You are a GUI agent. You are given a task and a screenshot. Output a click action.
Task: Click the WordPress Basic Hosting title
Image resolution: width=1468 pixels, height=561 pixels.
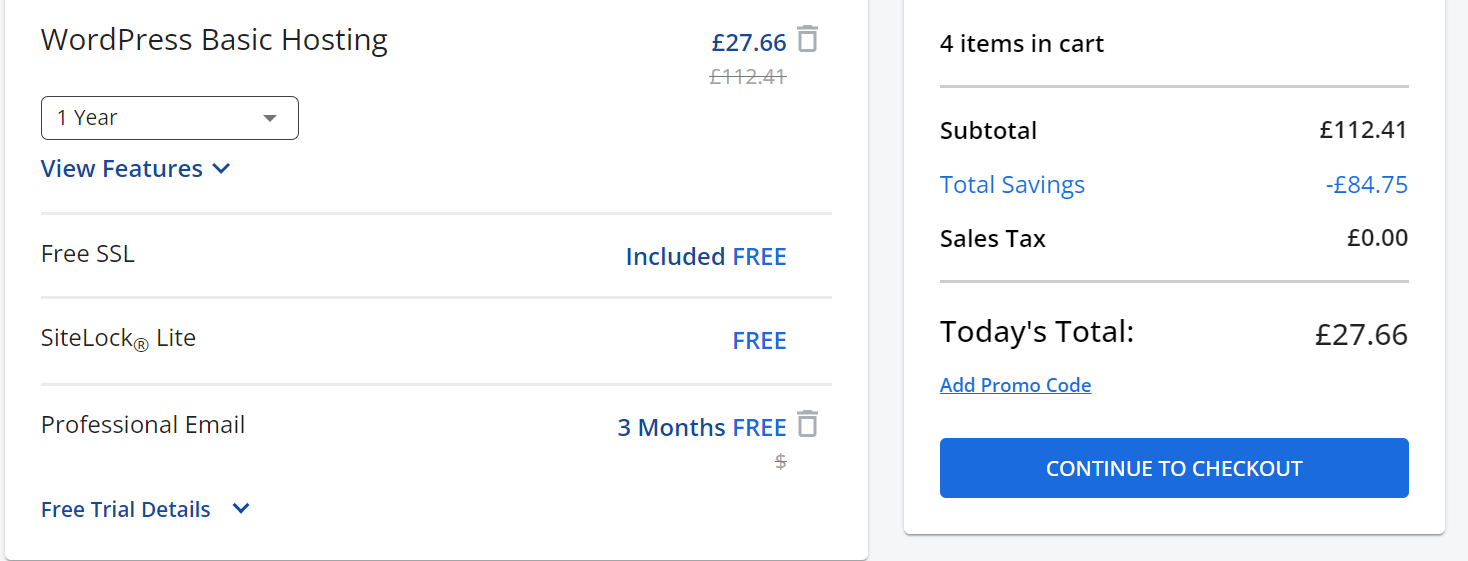(214, 40)
